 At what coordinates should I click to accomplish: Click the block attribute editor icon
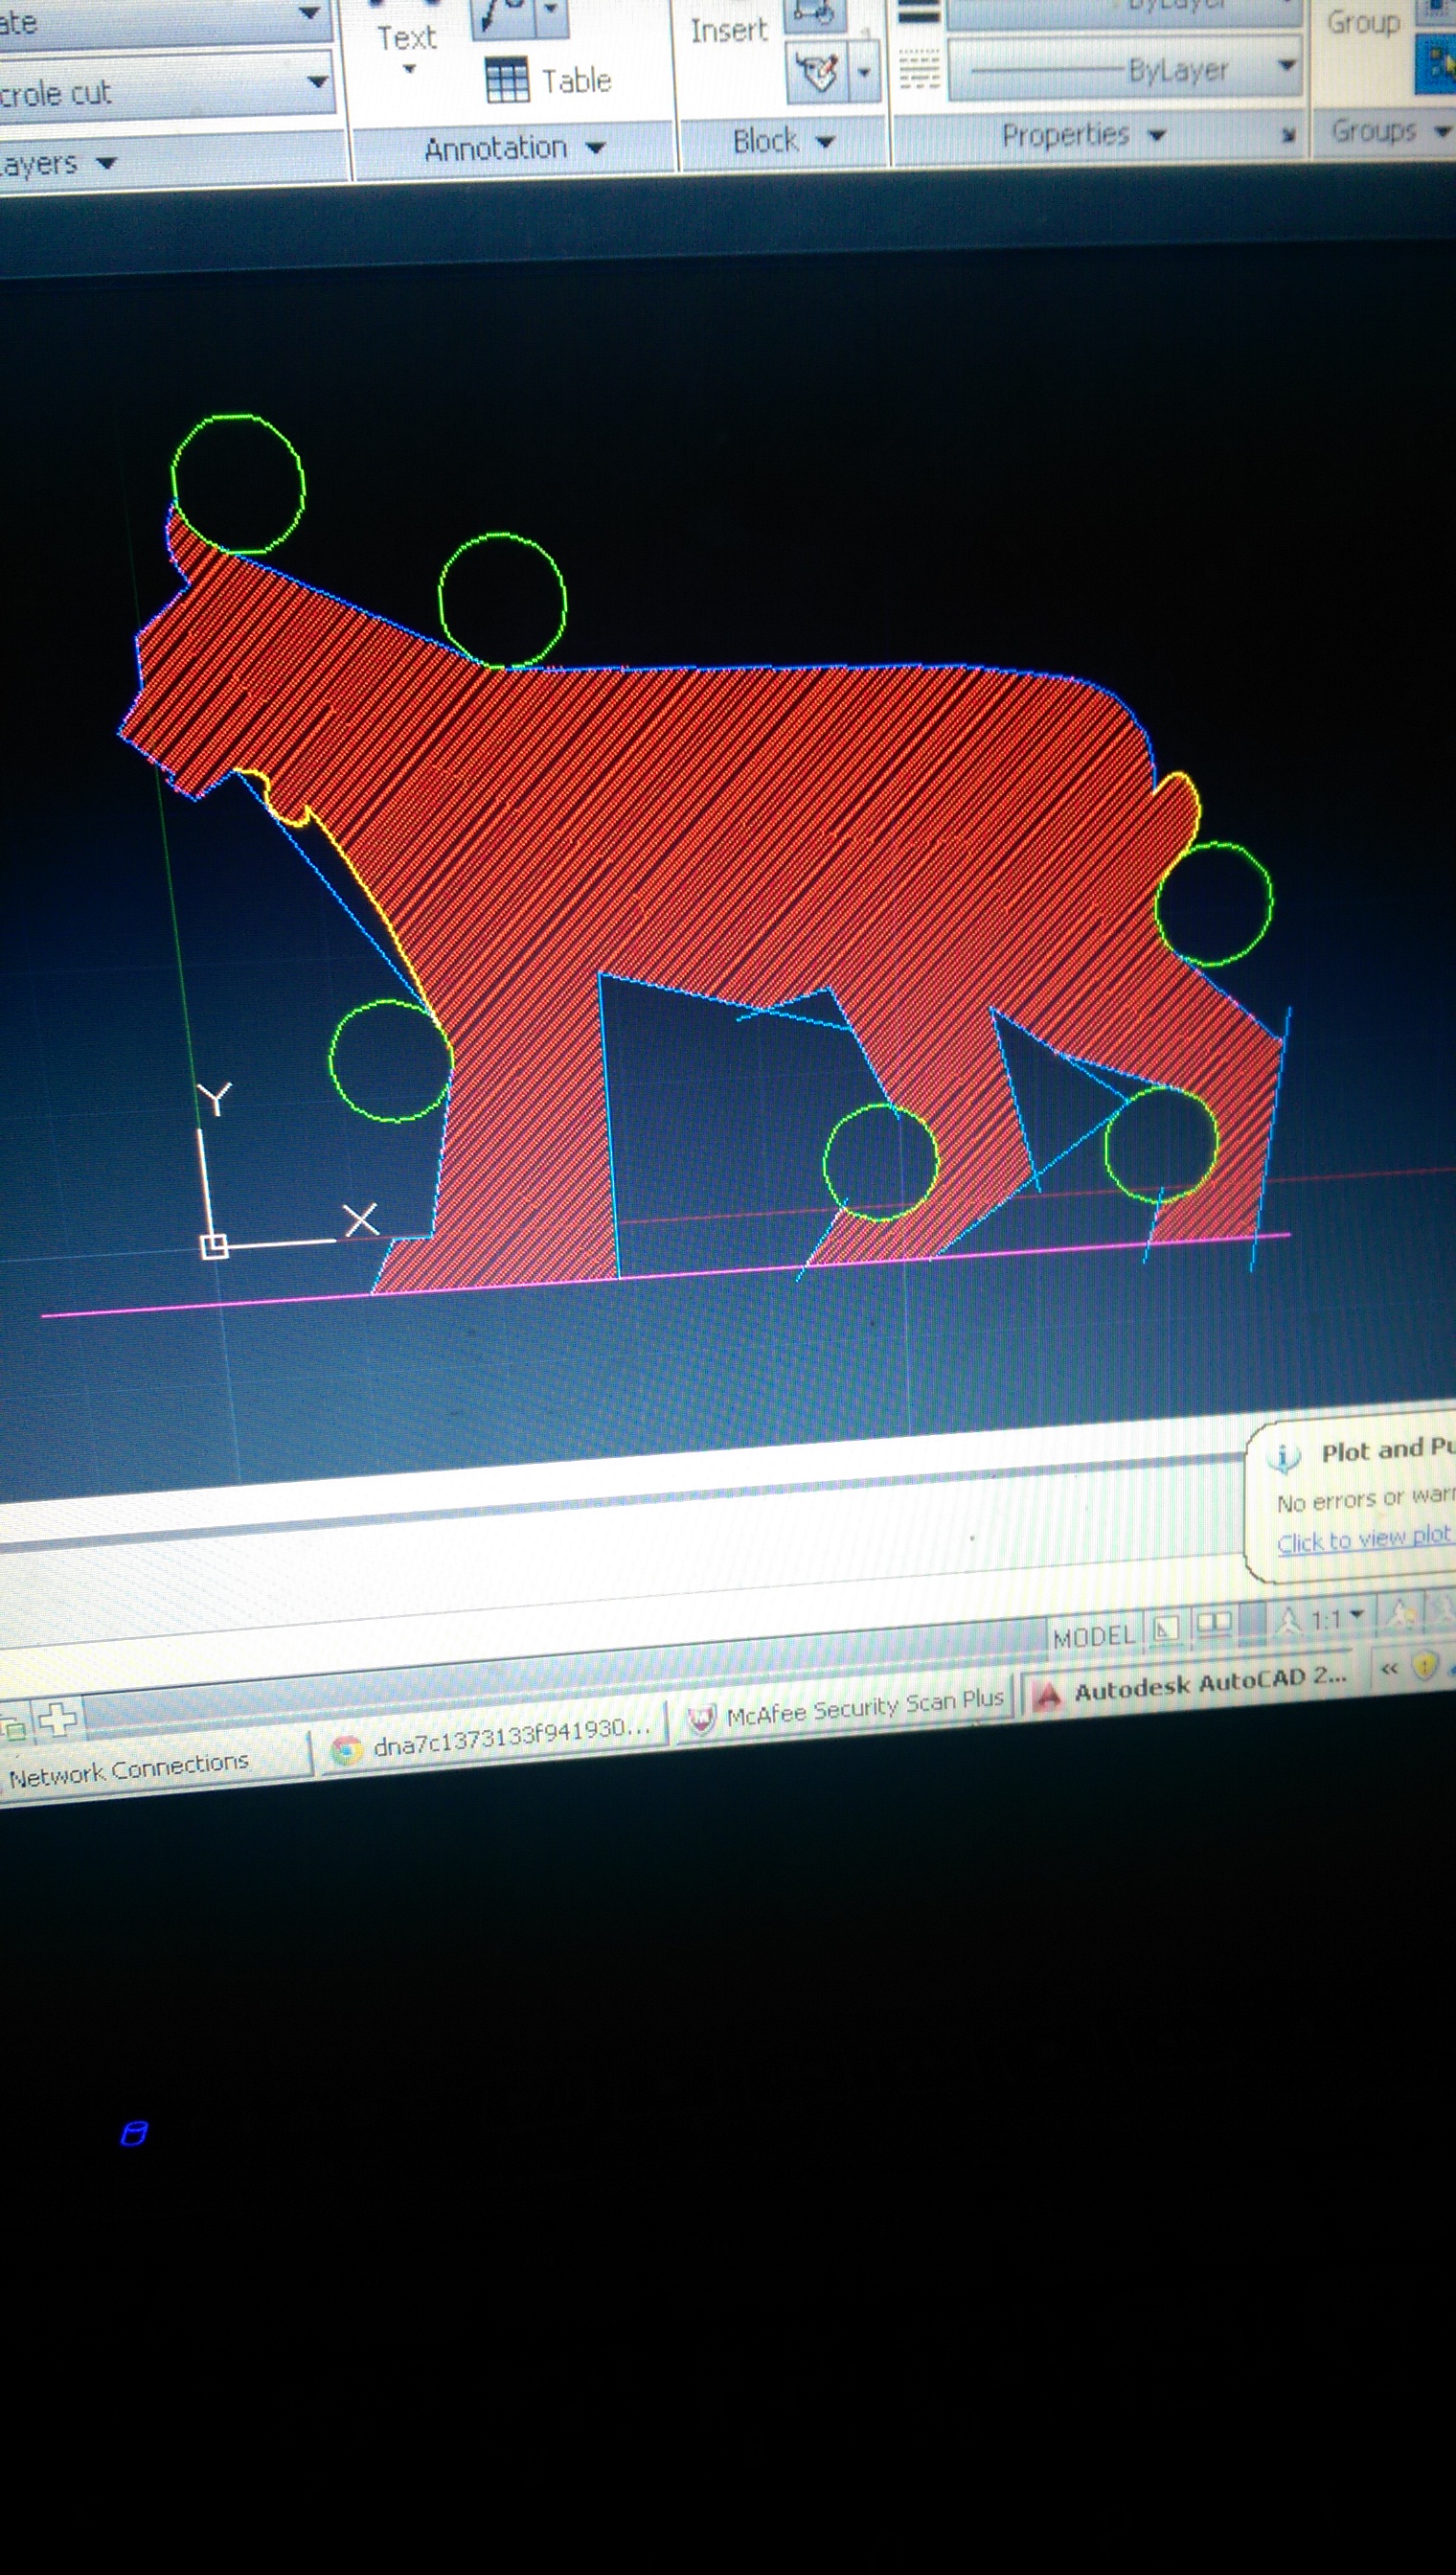tap(817, 72)
